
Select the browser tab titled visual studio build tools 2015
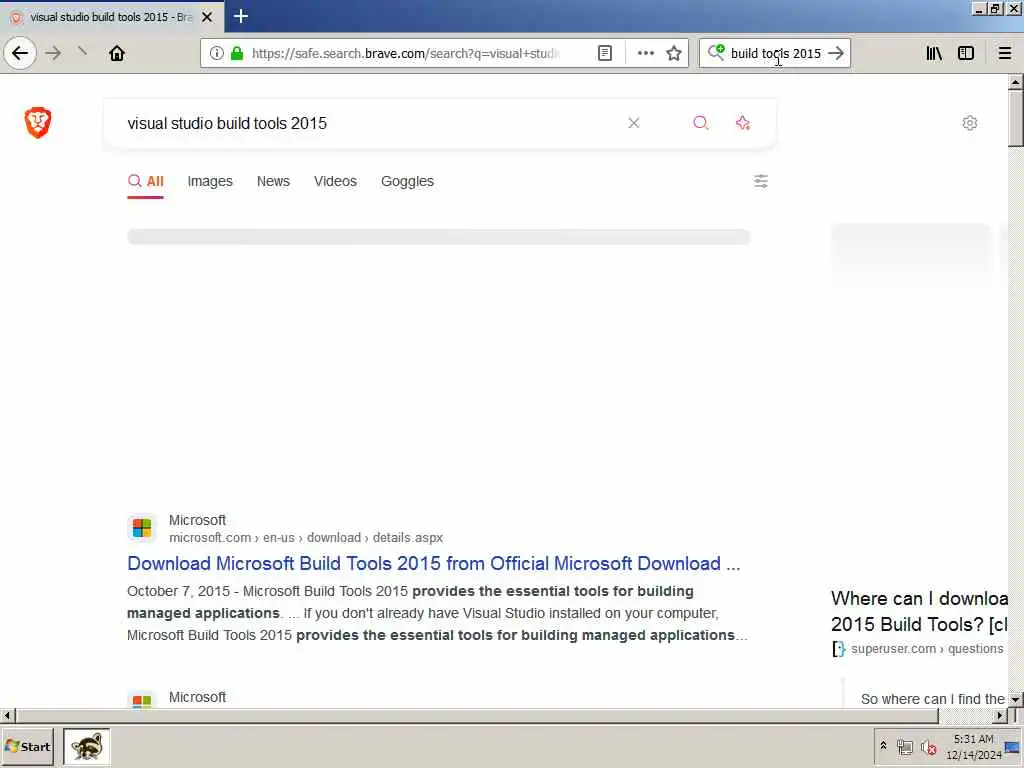[111, 17]
